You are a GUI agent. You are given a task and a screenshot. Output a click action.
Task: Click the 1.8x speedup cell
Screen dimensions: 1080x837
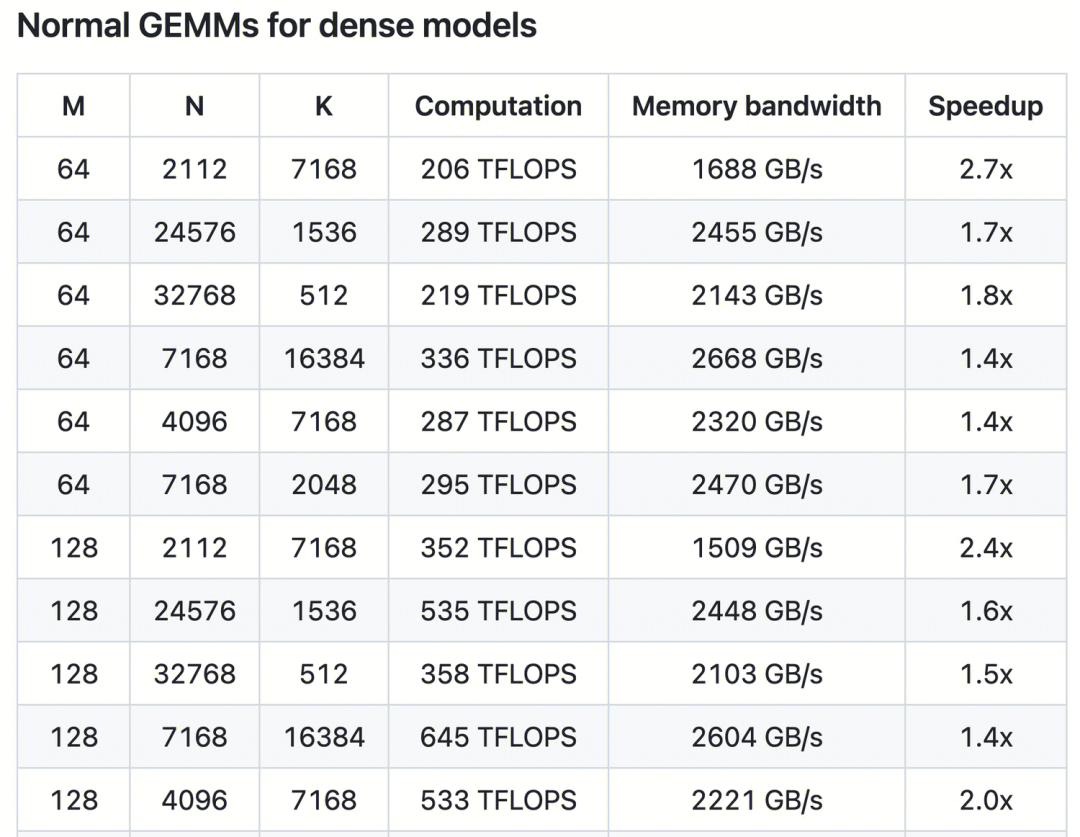985,295
